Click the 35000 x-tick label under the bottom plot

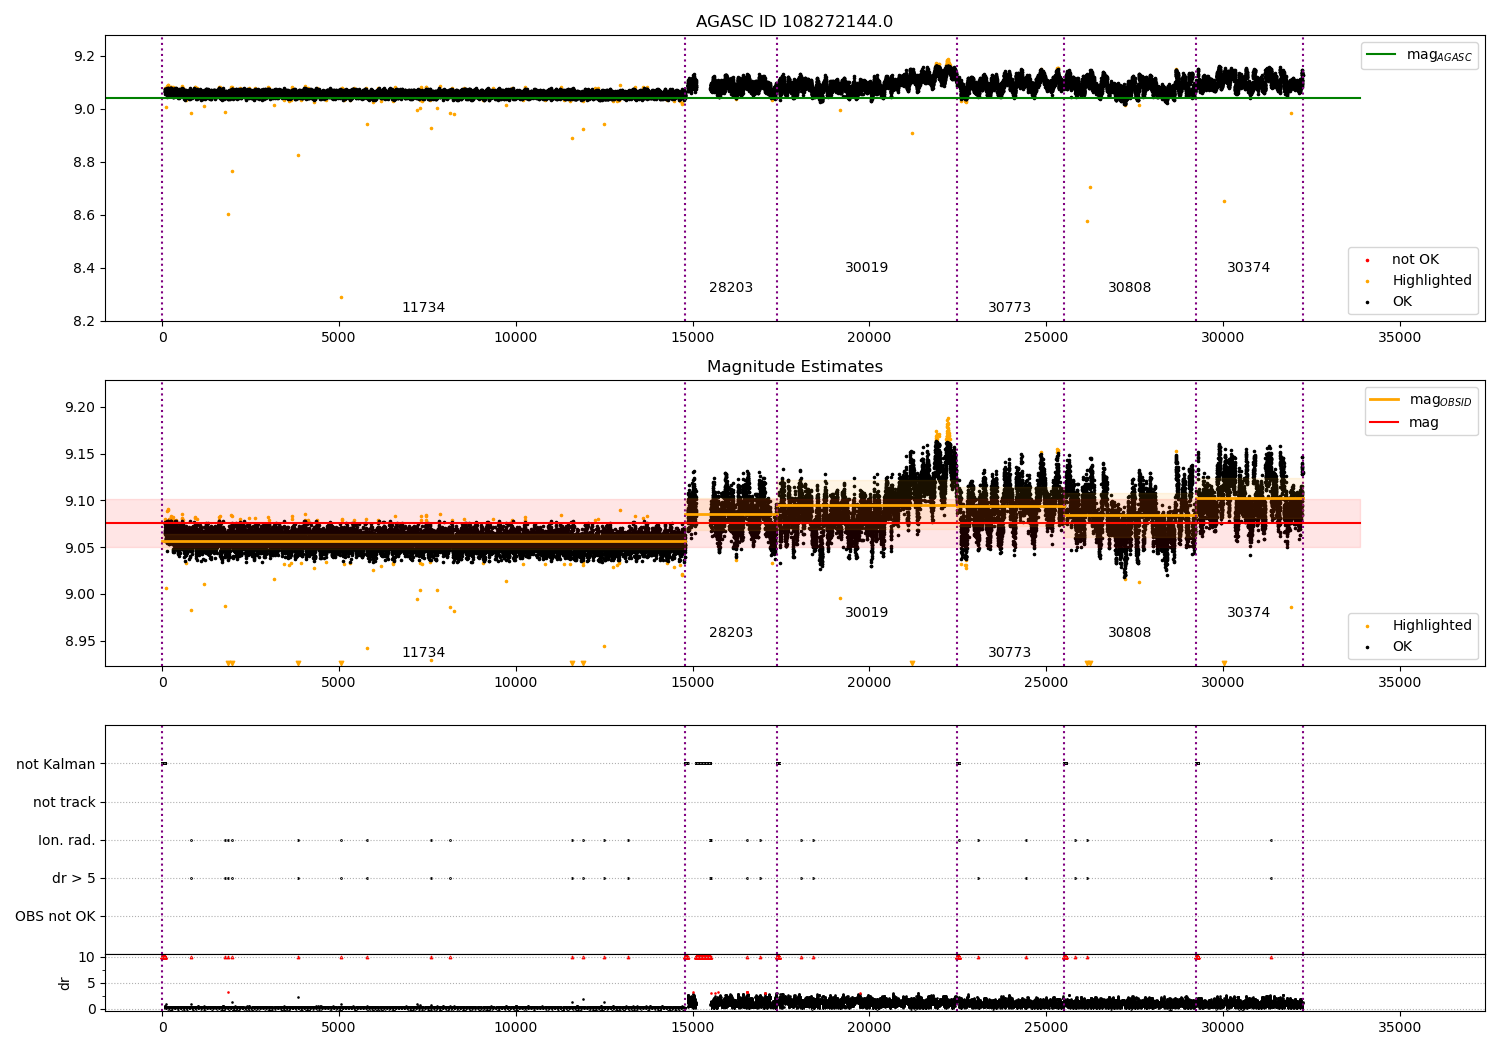tap(1399, 1028)
